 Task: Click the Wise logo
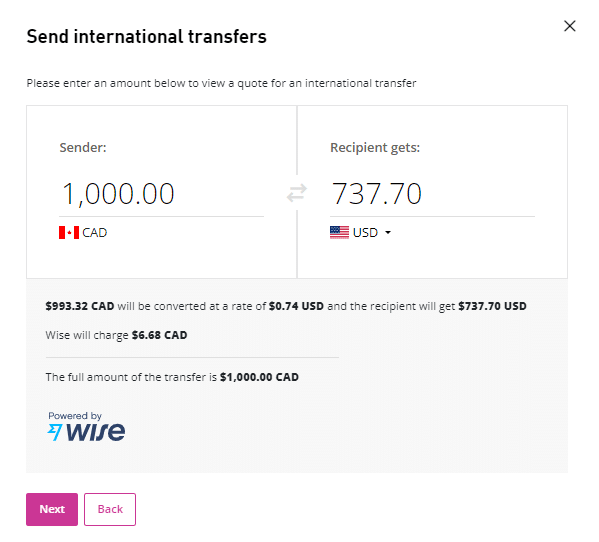click(x=86, y=432)
